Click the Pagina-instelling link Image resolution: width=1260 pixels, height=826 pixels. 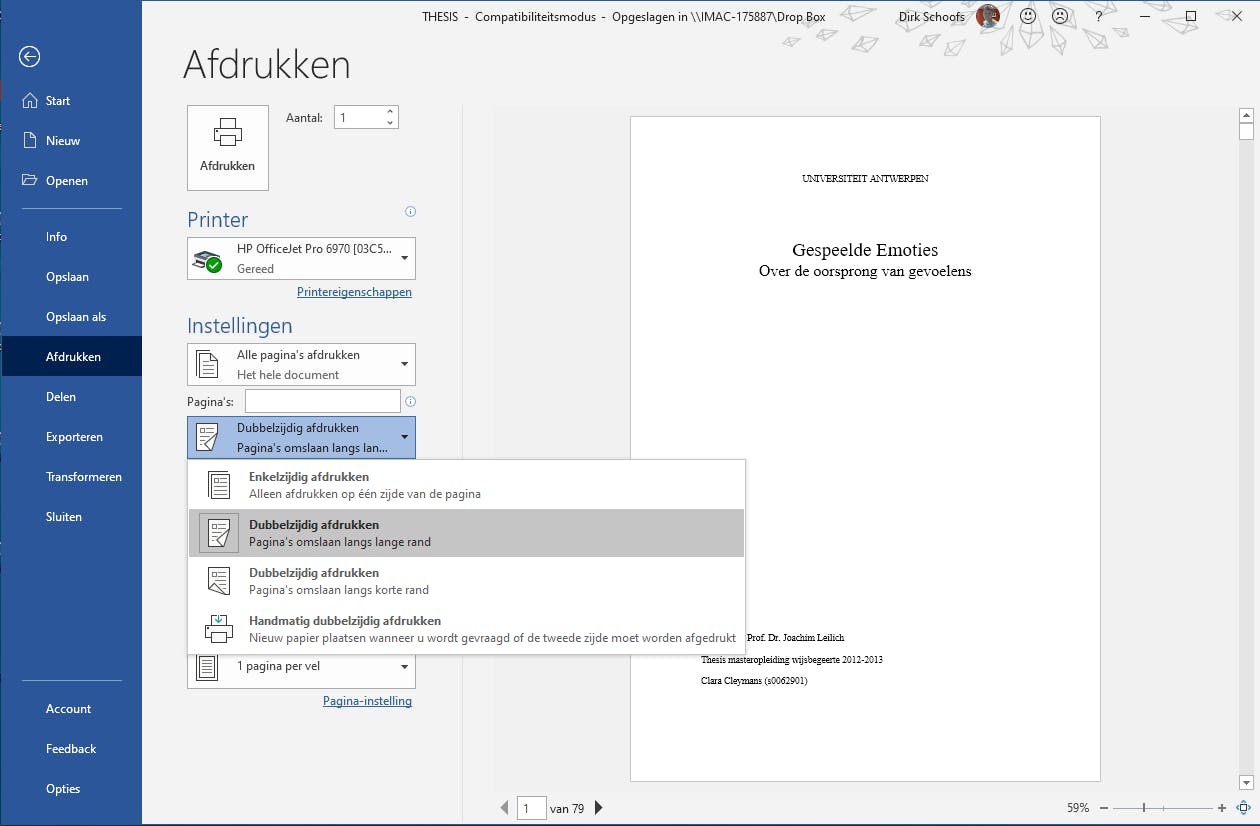coord(367,700)
